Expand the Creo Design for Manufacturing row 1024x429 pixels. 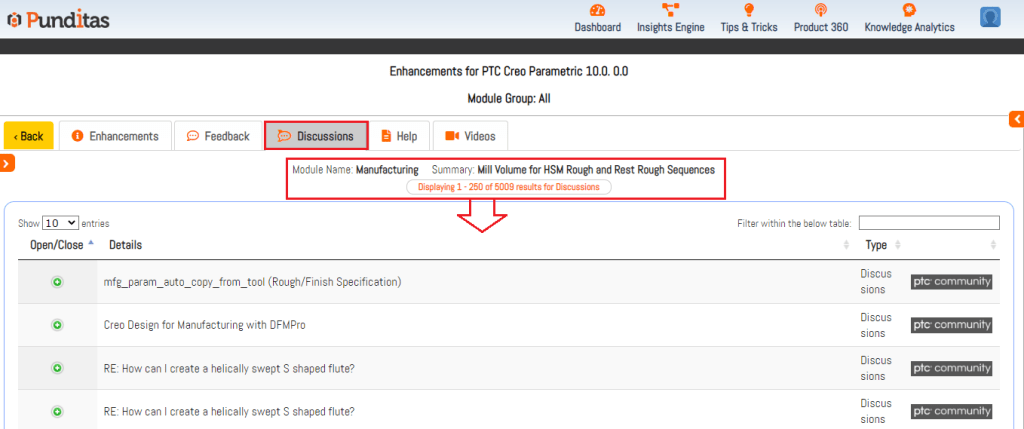(x=57, y=325)
